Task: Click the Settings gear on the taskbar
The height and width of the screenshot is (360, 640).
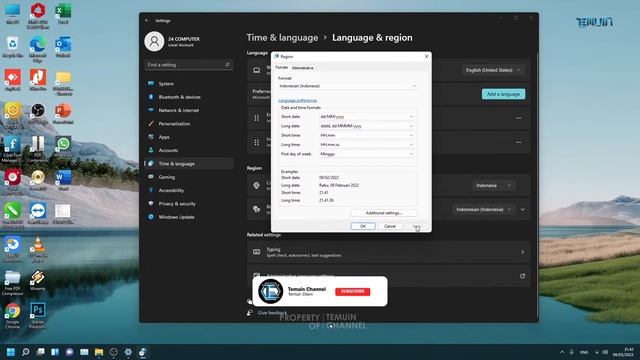Action: (128, 352)
